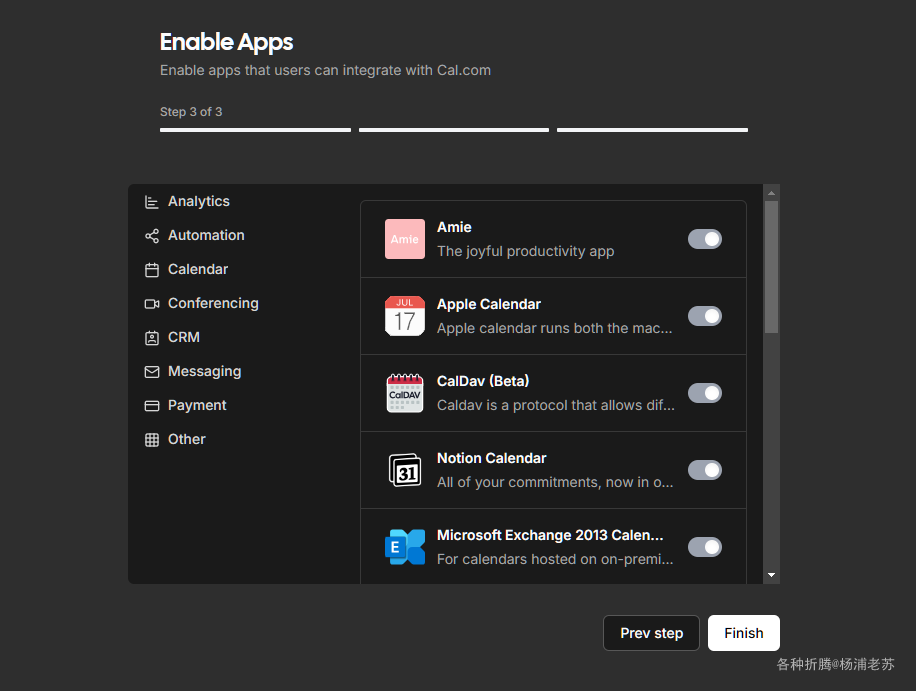
Task: Click the Analytics bar chart icon
Action: pyautogui.click(x=152, y=202)
